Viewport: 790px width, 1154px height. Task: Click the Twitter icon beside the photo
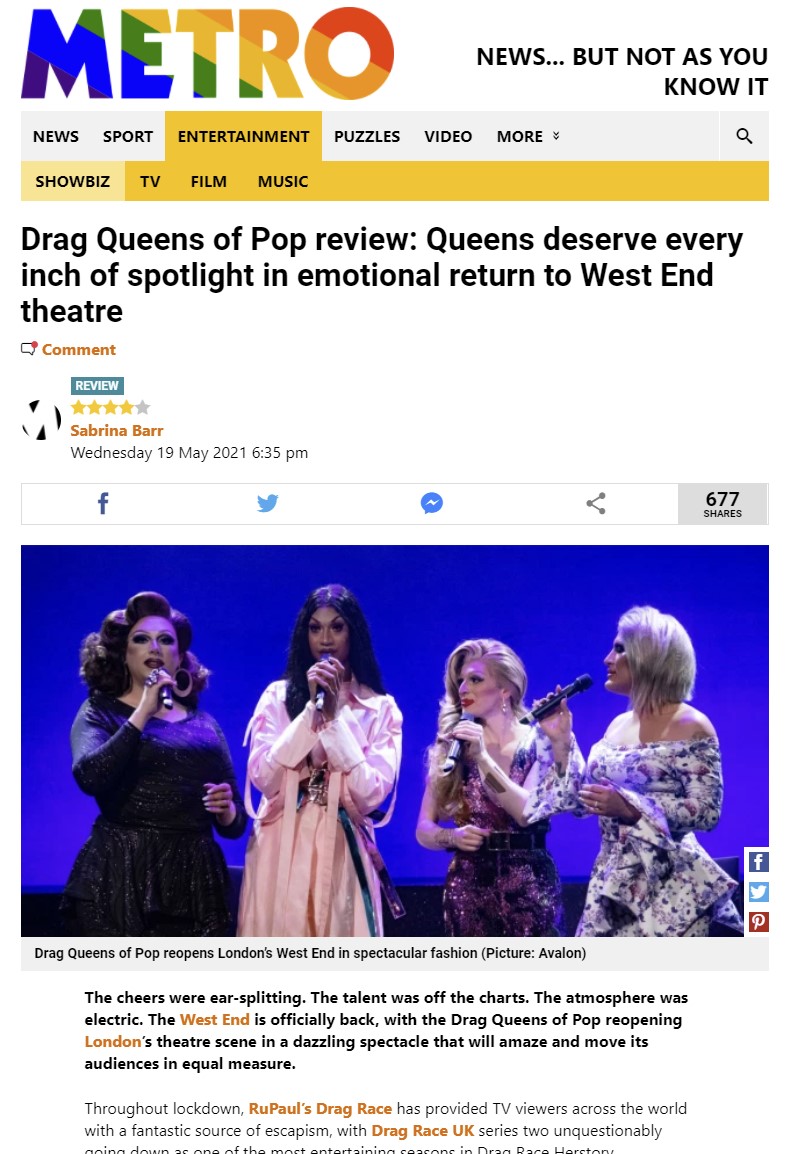(758, 892)
